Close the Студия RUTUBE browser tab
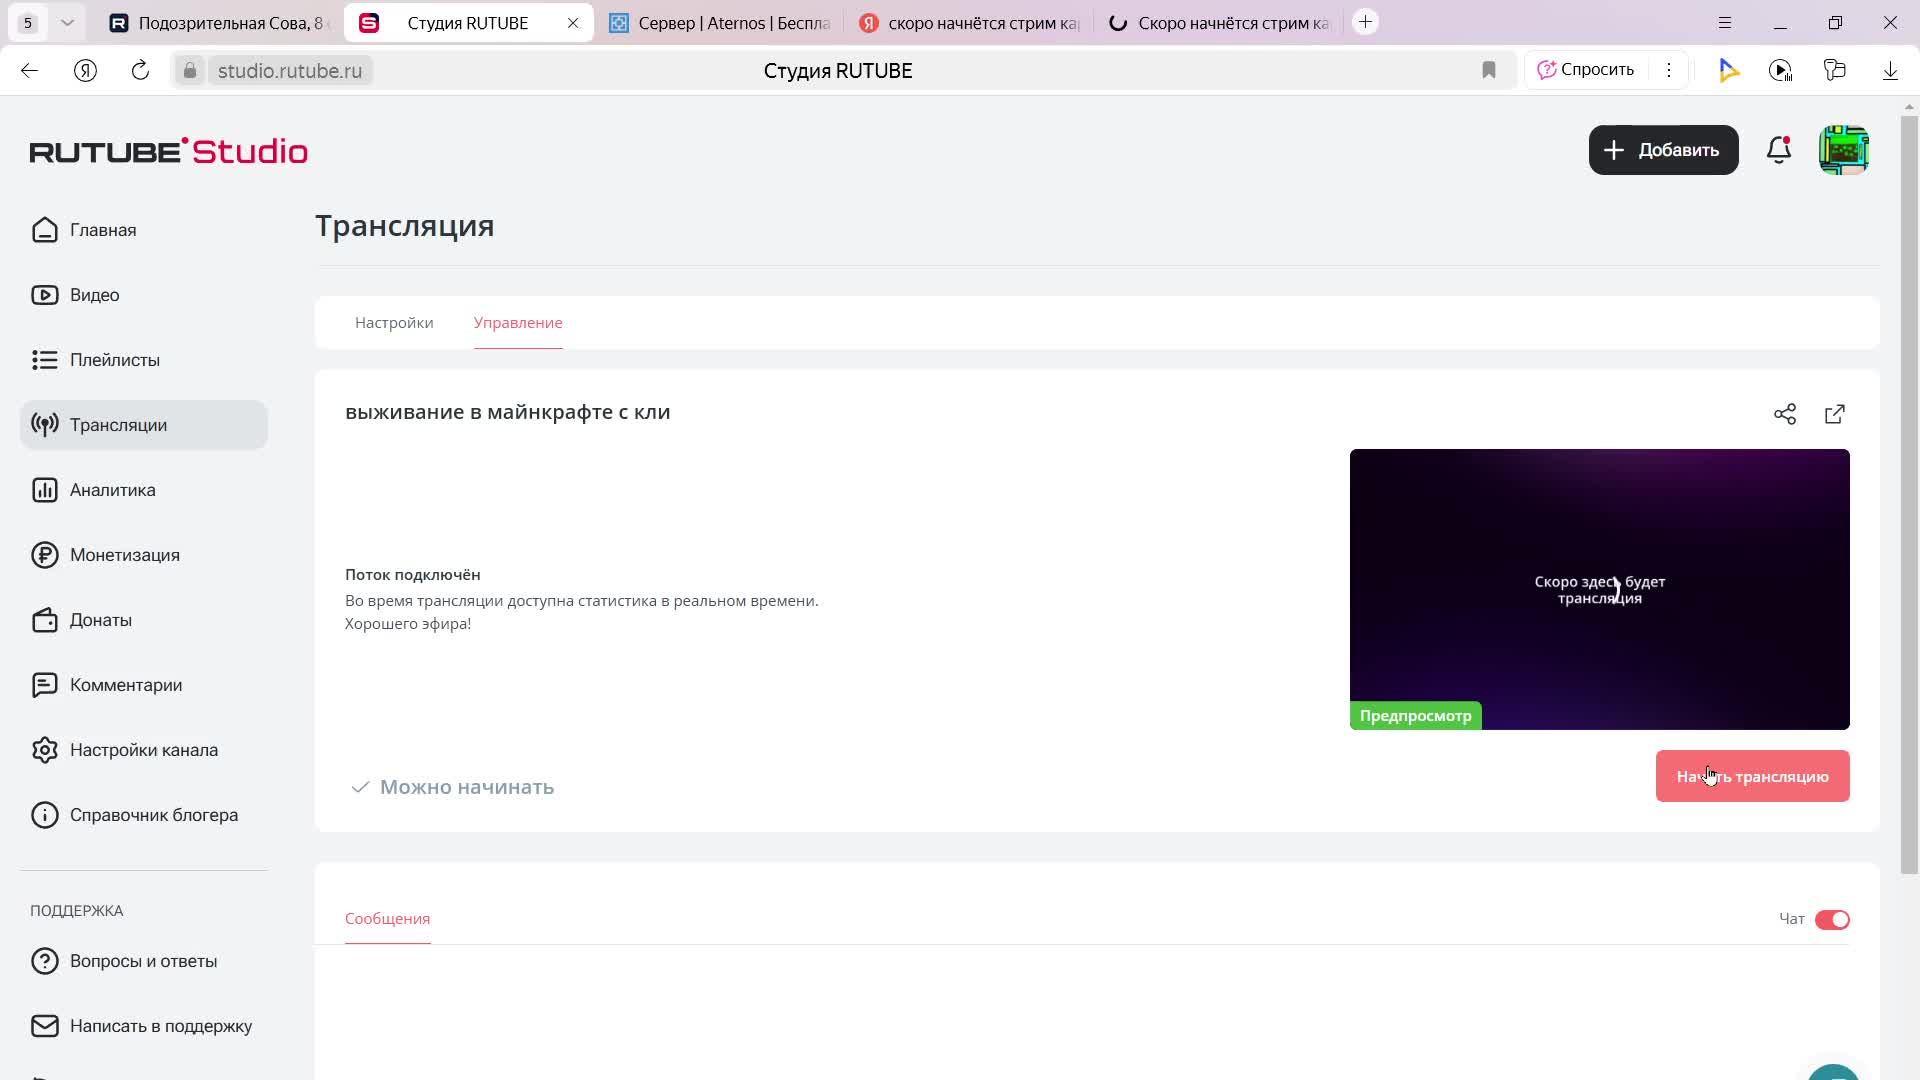The width and height of the screenshot is (1920, 1080). (573, 22)
